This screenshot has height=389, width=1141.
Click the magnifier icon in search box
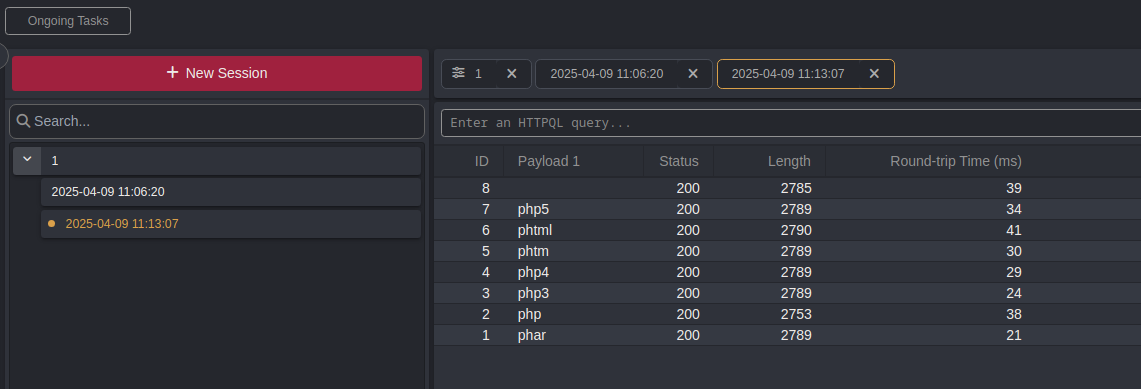[23, 121]
